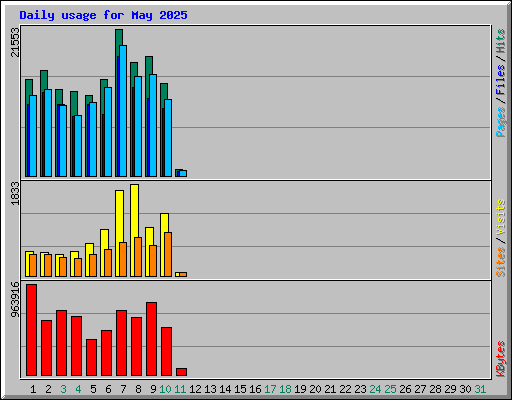
Task: Click the 1833 axis value
Action: pos(15,193)
